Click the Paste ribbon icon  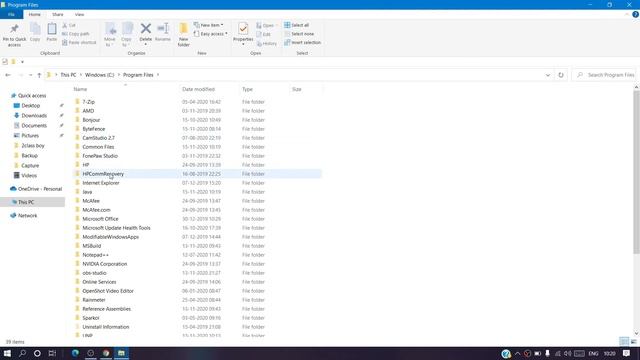pos(51,32)
